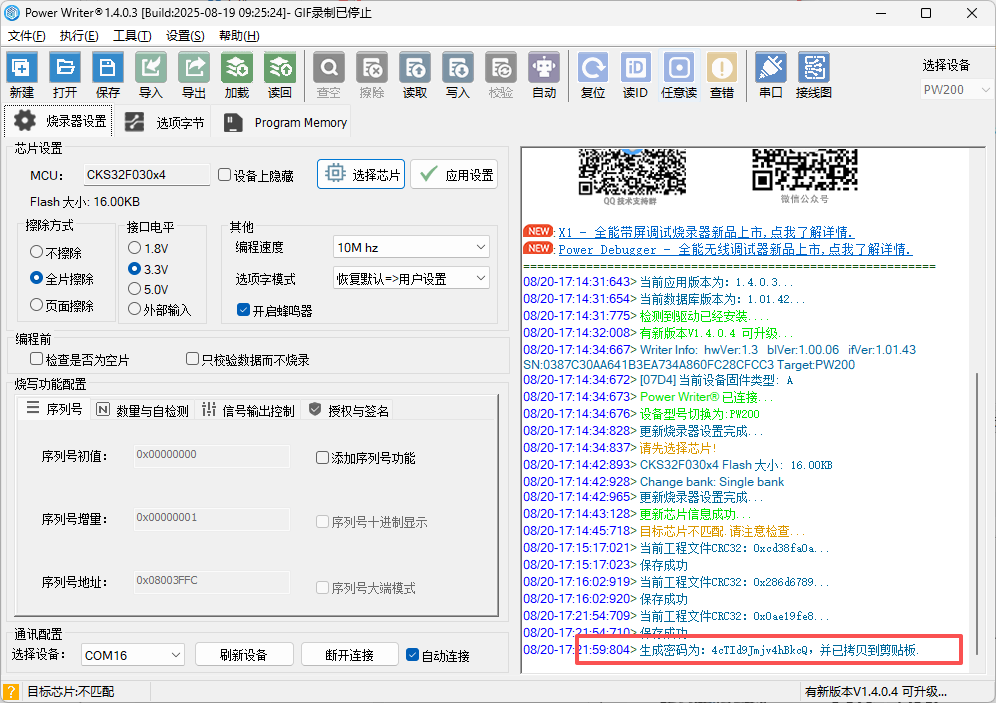996x703 pixels.
Task: Open the 信号输出控制 tab
Action: coord(248,410)
